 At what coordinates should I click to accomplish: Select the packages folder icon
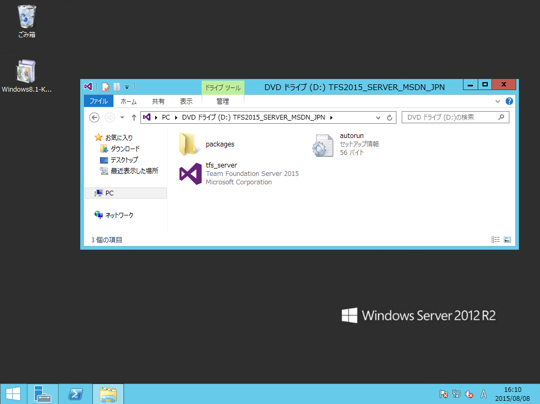pyautogui.click(x=189, y=144)
